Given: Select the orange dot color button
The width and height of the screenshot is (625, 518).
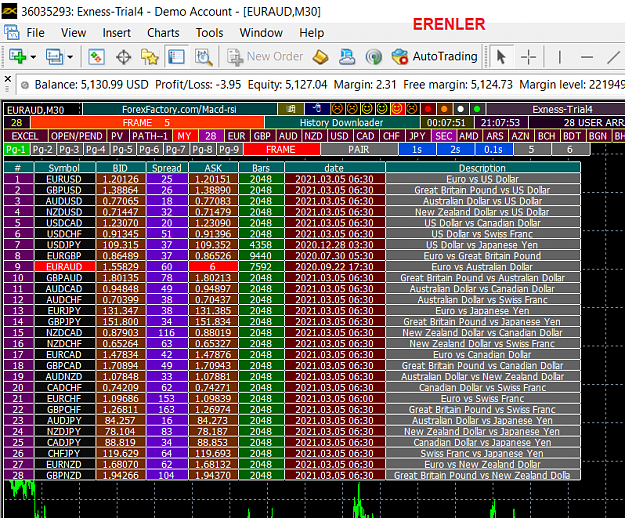Looking at the screenshot, I should (x=444, y=109).
